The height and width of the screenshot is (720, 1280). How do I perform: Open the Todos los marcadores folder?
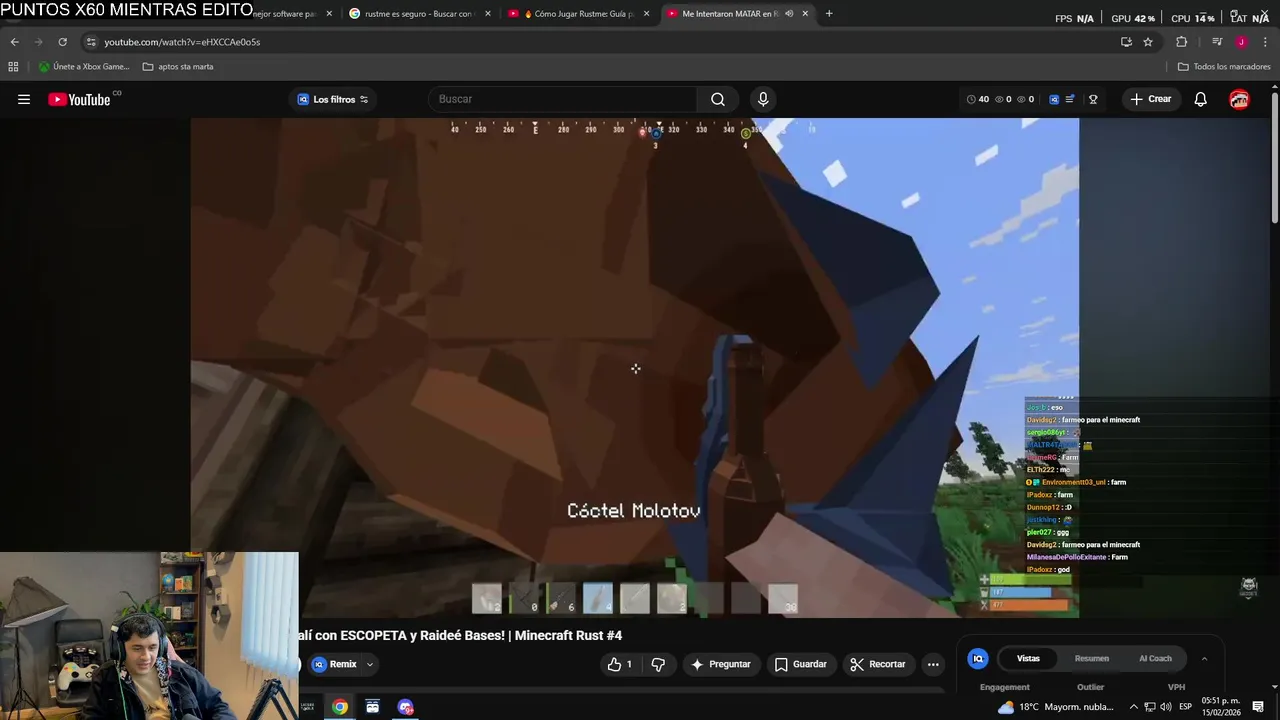pyautogui.click(x=1224, y=67)
